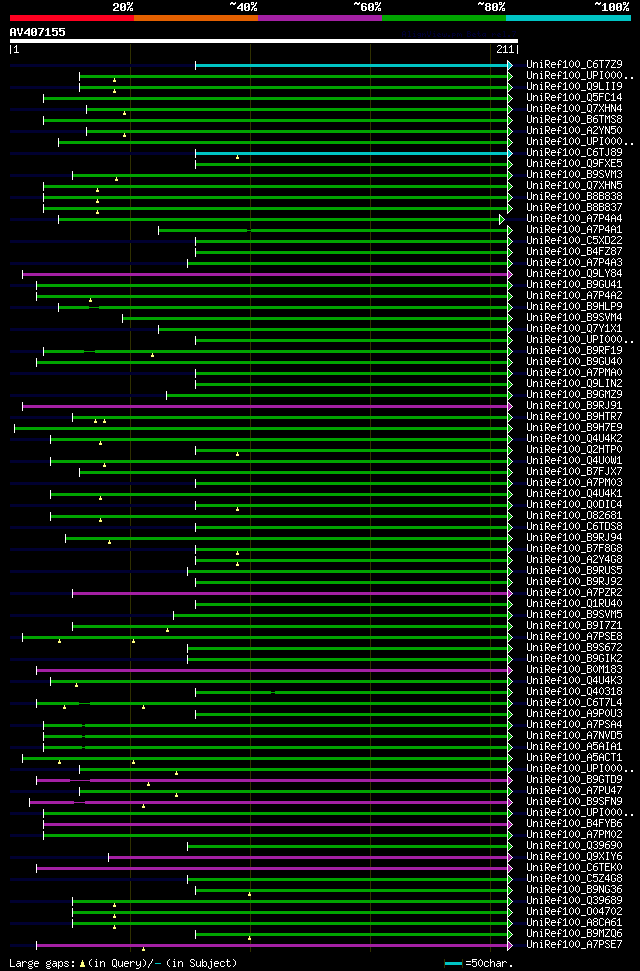Select hit label UniRef100_B9HLP9
The width and height of the screenshot is (640, 971).
(574, 307)
